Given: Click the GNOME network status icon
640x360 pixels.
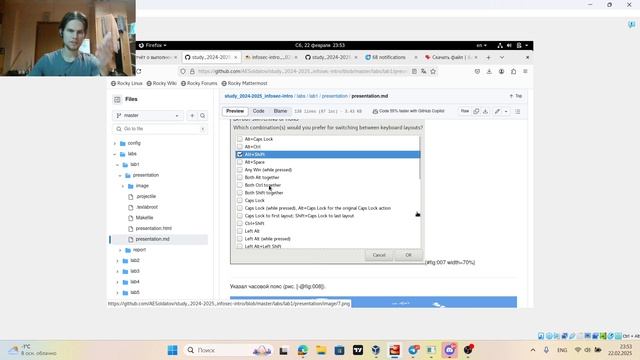Looking at the screenshot, I should click(500, 45).
